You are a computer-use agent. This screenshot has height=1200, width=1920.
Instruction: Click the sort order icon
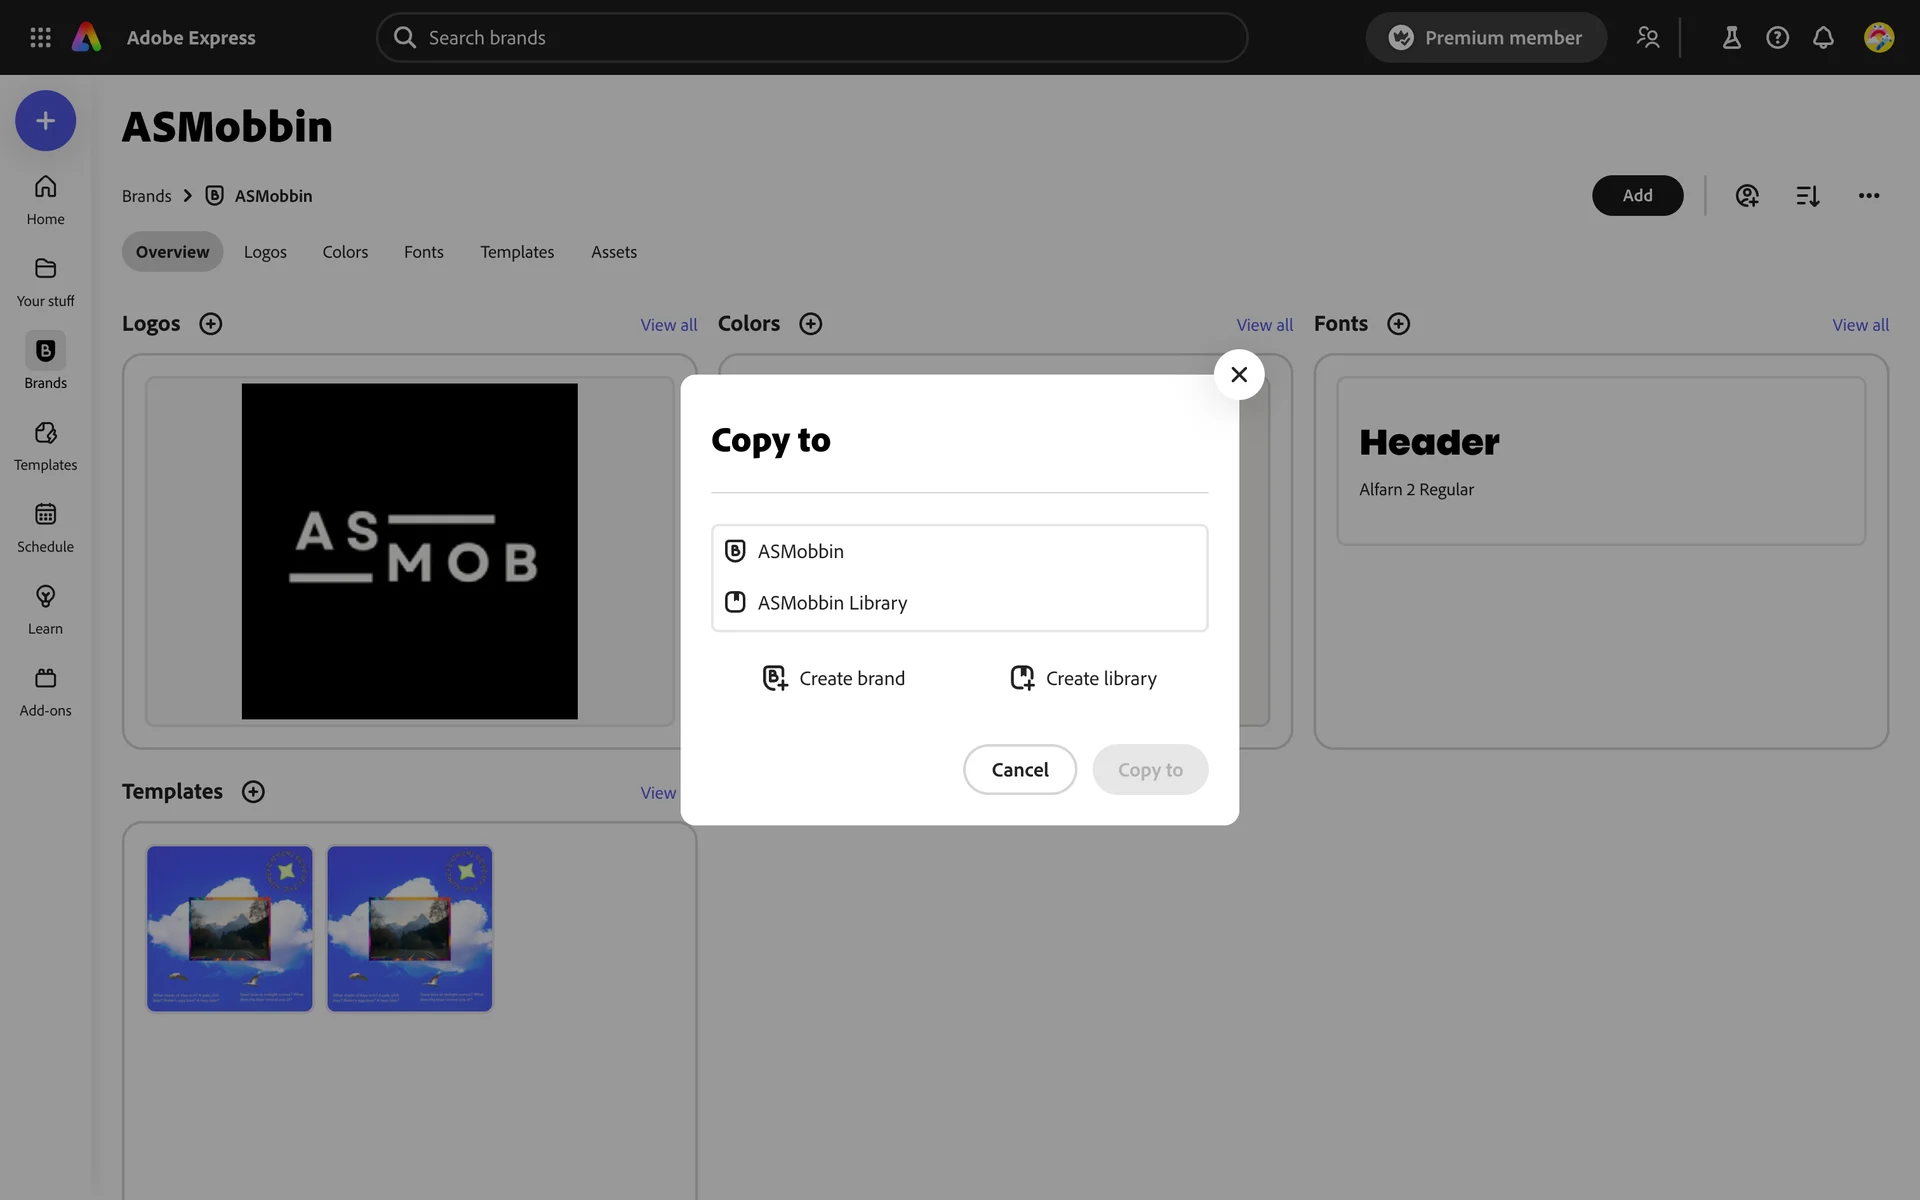pos(1807,196)
